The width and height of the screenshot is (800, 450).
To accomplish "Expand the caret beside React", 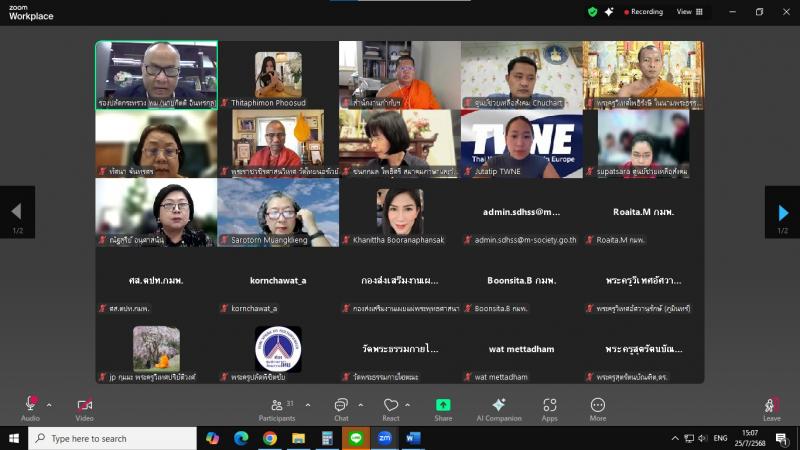I will pyautogui.click(x=407, y=405).
